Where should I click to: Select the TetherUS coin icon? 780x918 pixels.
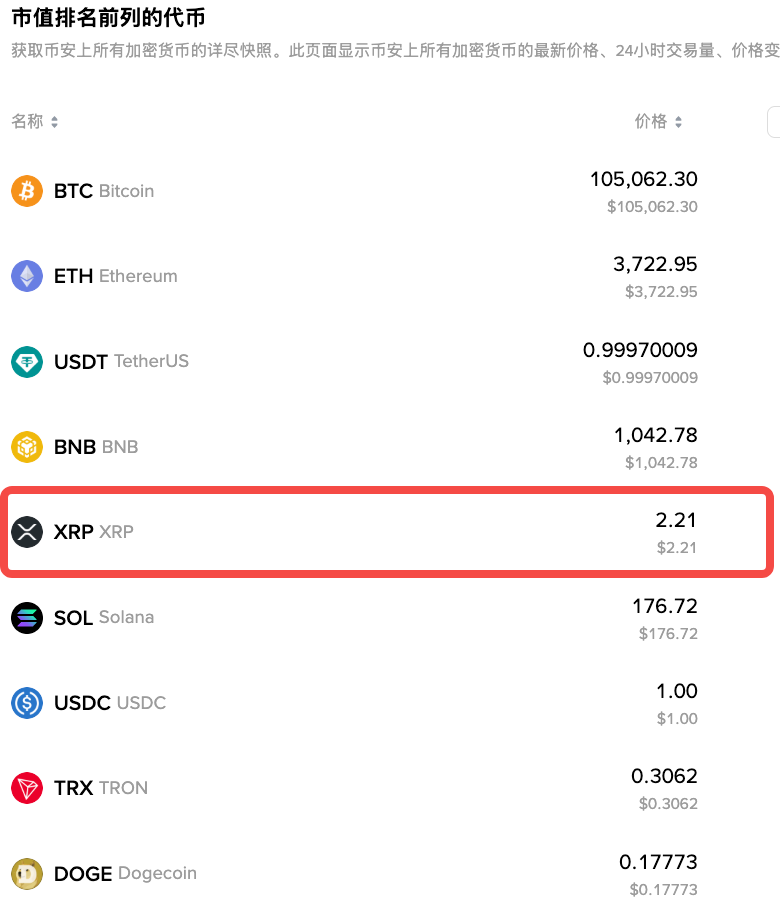26,362
